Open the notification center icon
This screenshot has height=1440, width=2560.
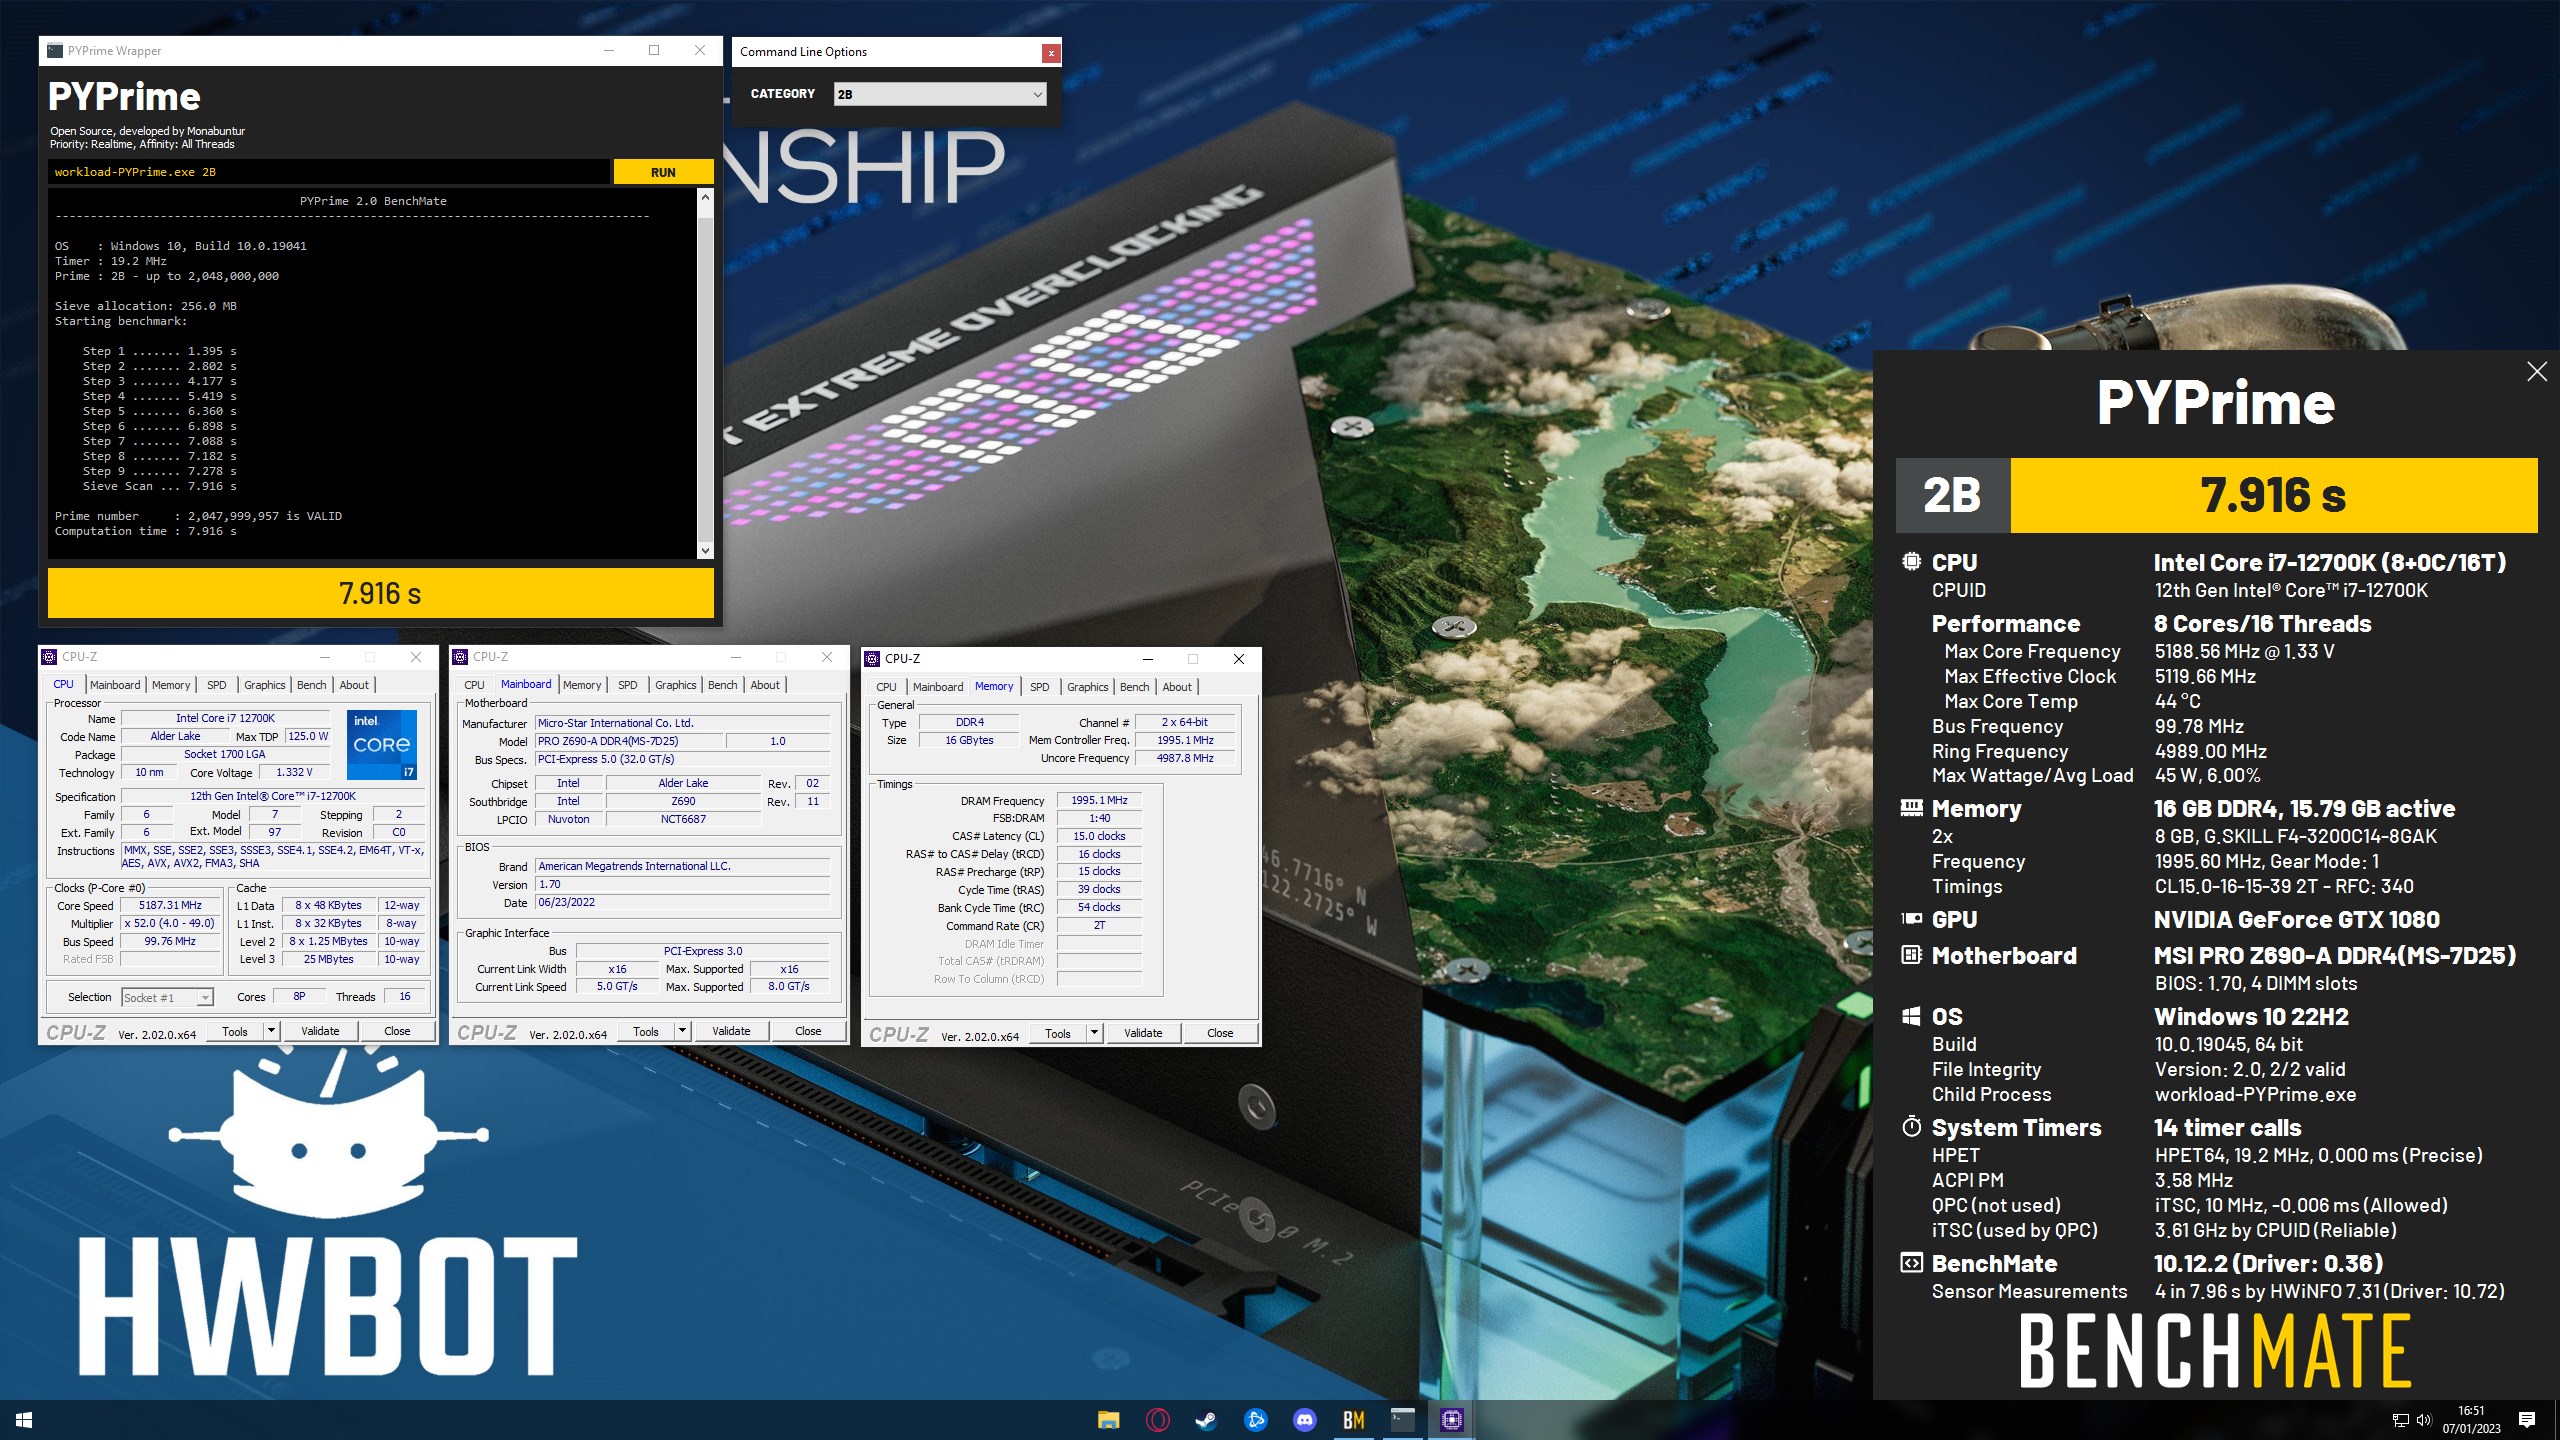[2527, 1420]
